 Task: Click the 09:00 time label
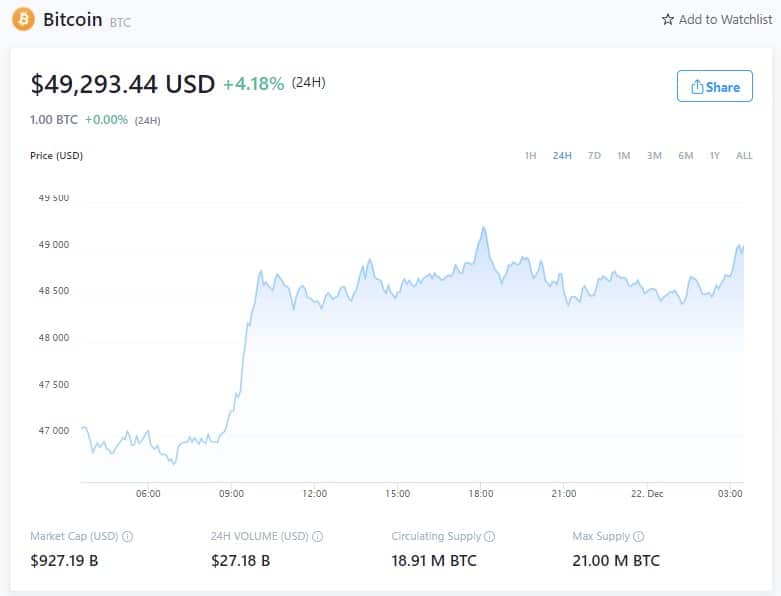point(232,493)
